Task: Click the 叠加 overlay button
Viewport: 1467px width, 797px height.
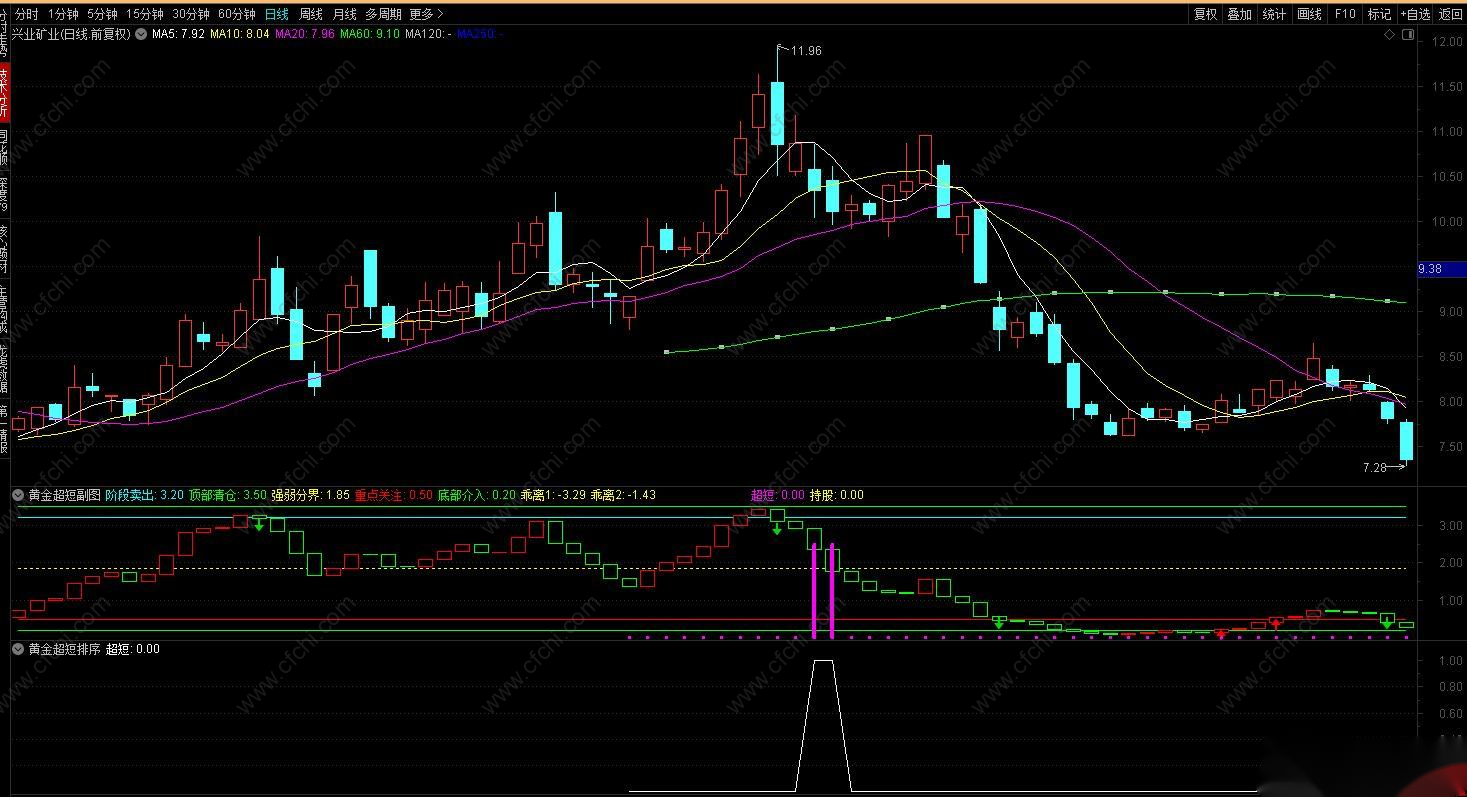Action: coord(1240,14)
